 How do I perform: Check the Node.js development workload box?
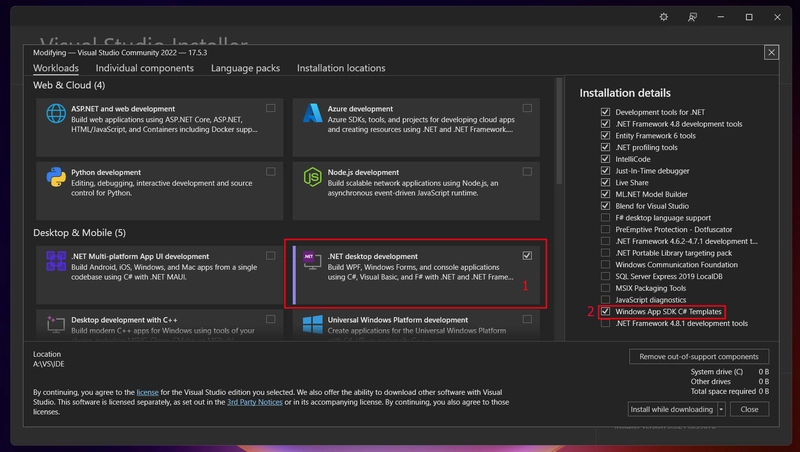pyautogui.click(x=527, y=171)
